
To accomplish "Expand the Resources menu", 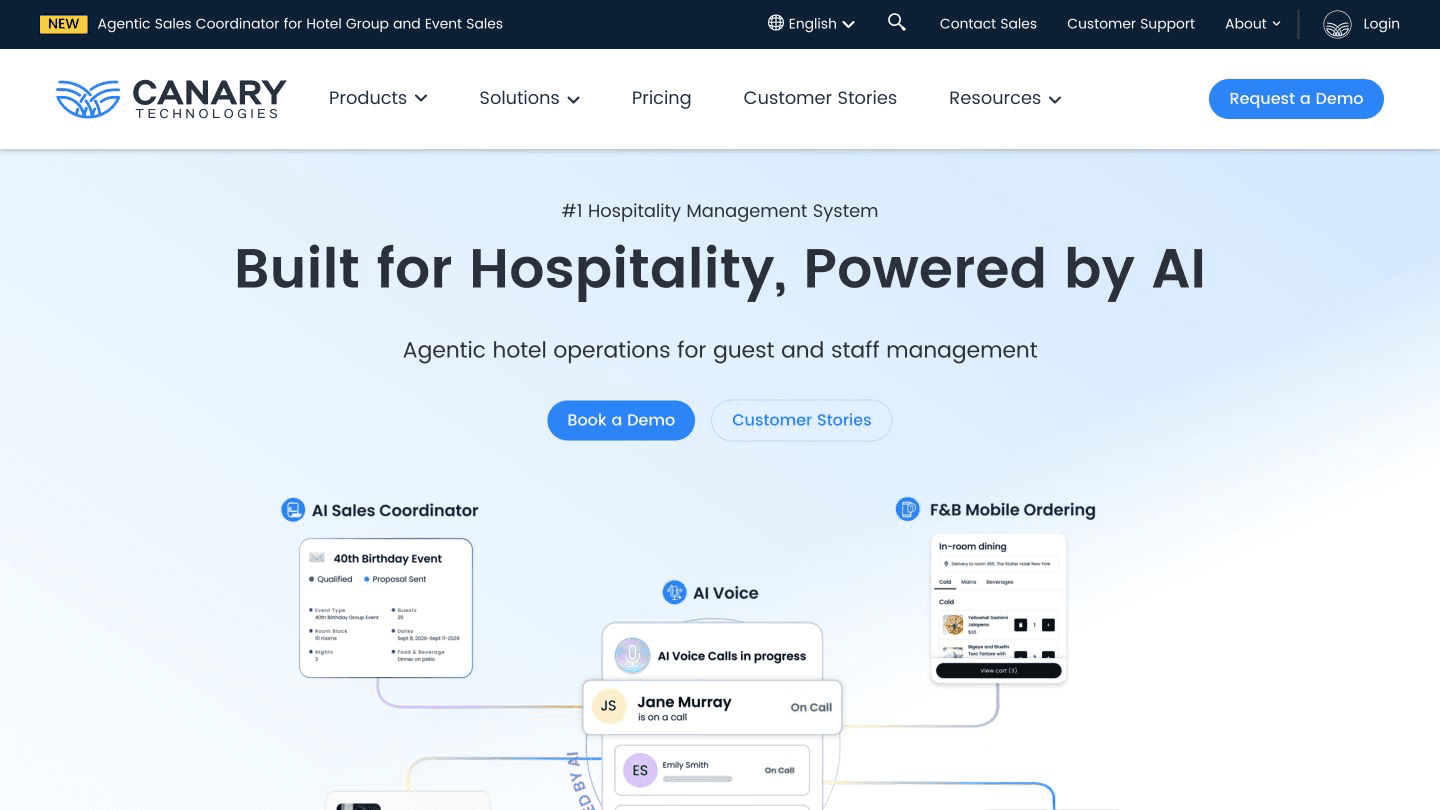I will click(x=1005, y=98).
